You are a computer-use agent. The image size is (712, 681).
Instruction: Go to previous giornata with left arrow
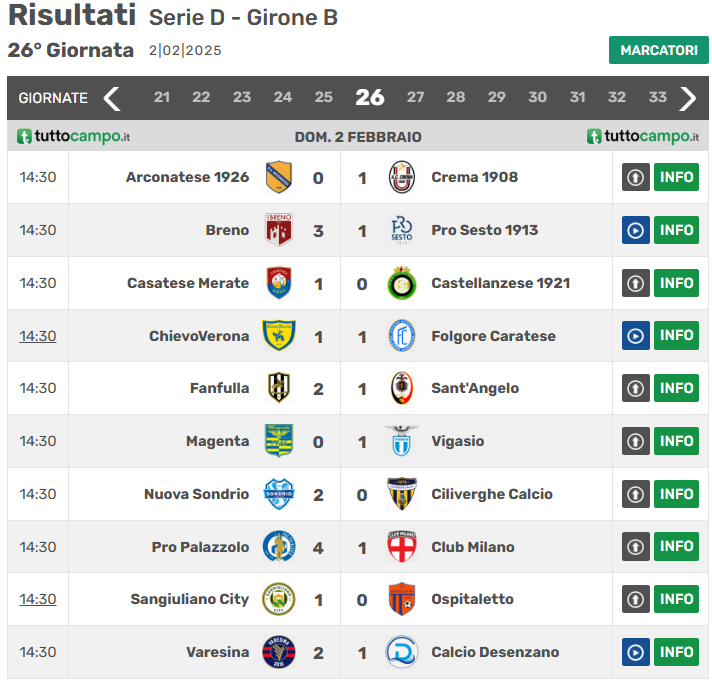[x=112, y=98]
